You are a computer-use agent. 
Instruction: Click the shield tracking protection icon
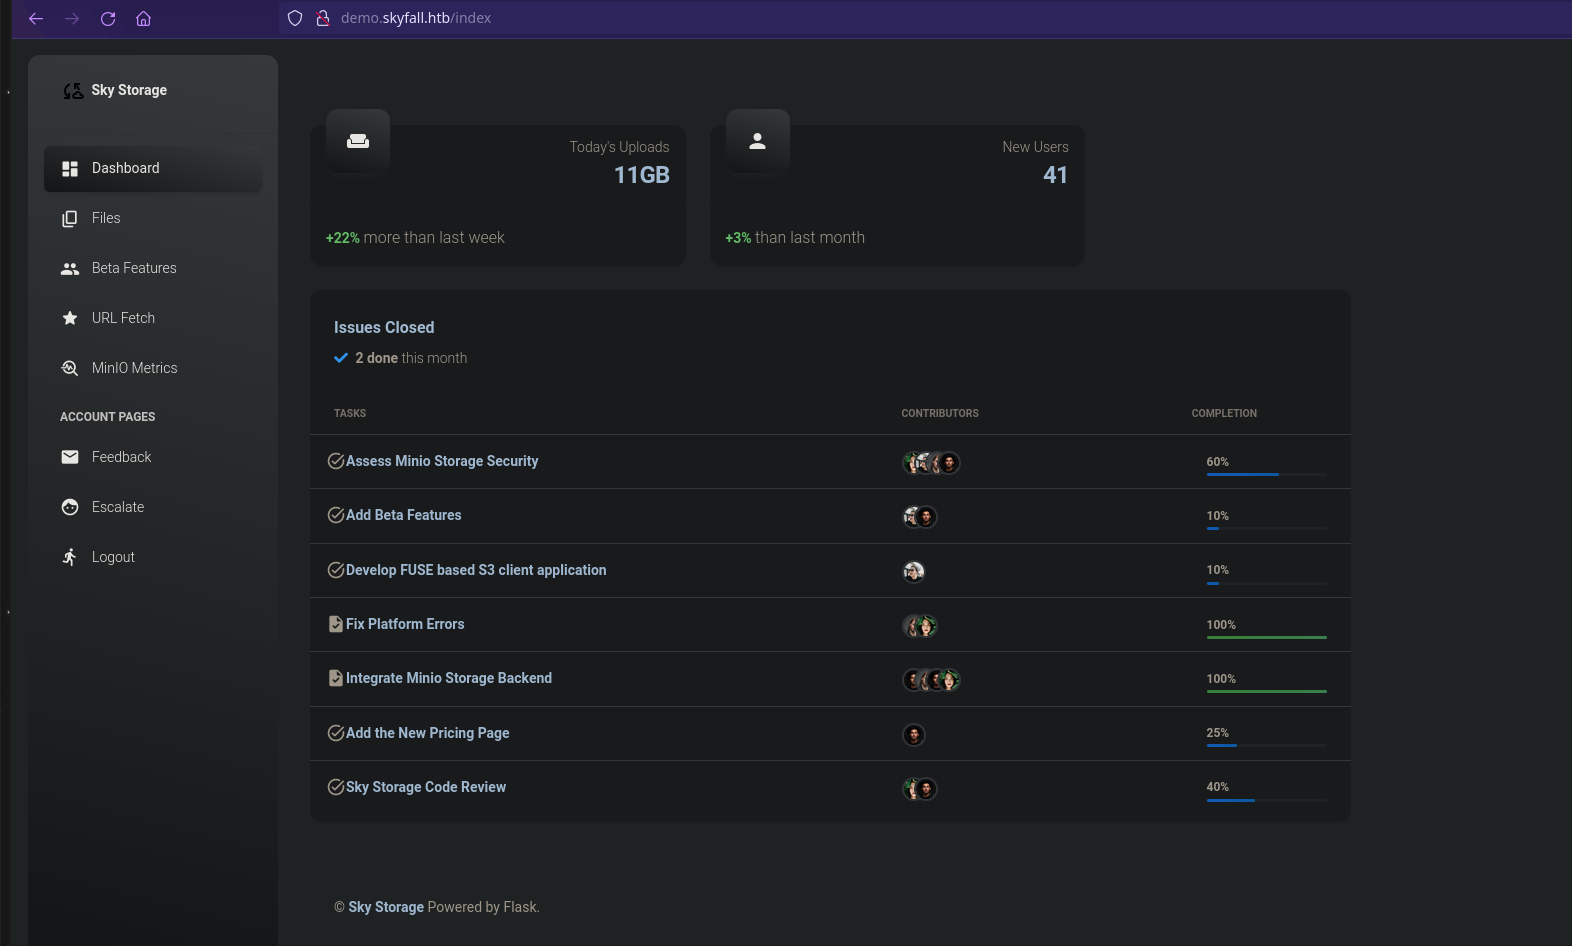click(295, 18)
